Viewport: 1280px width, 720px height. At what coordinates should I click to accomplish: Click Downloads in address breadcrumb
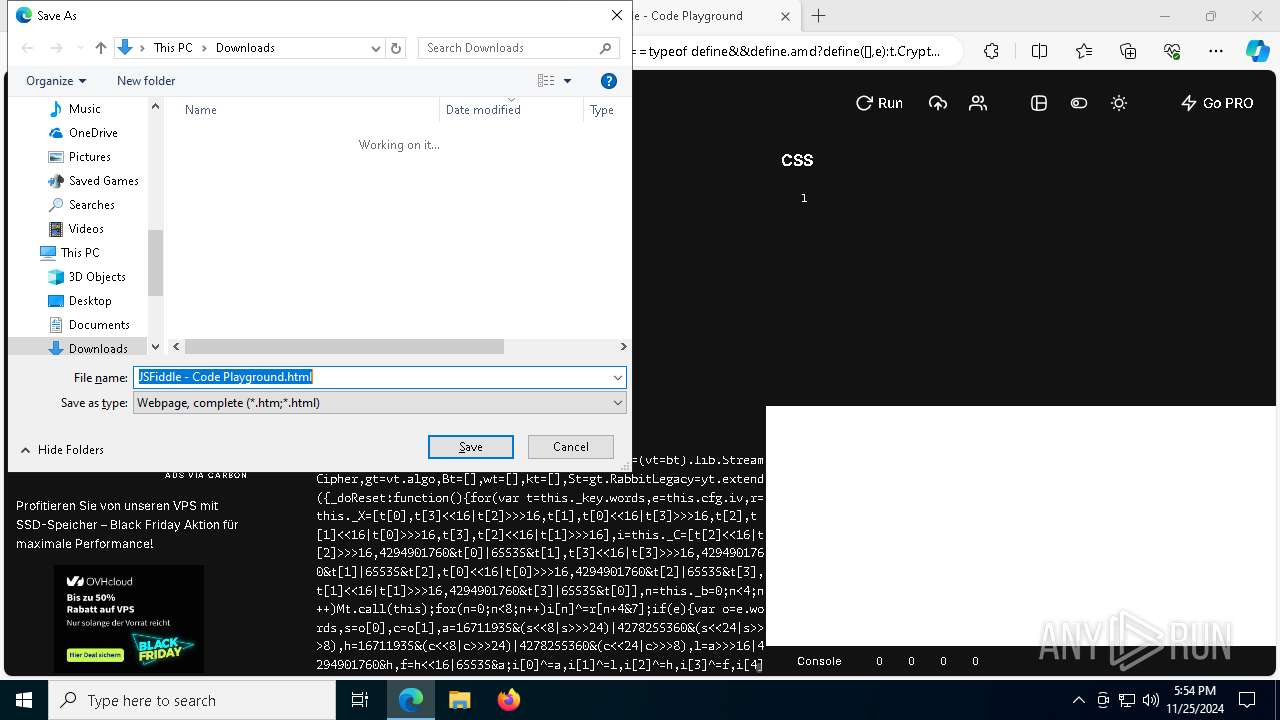pyautogui.click(x=245, y=48)
